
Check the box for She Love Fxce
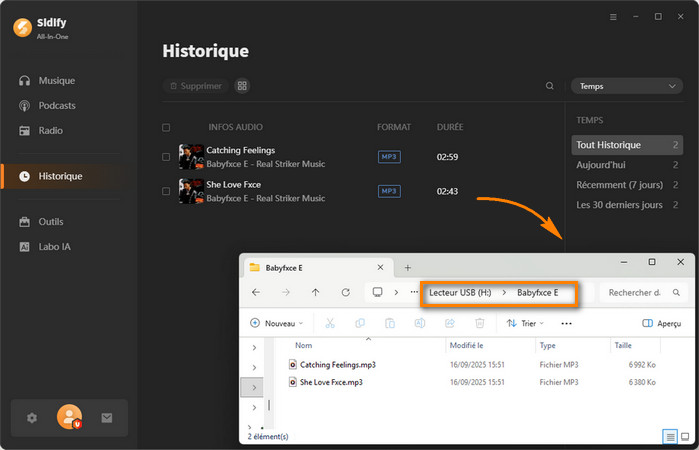pos(166,191)
